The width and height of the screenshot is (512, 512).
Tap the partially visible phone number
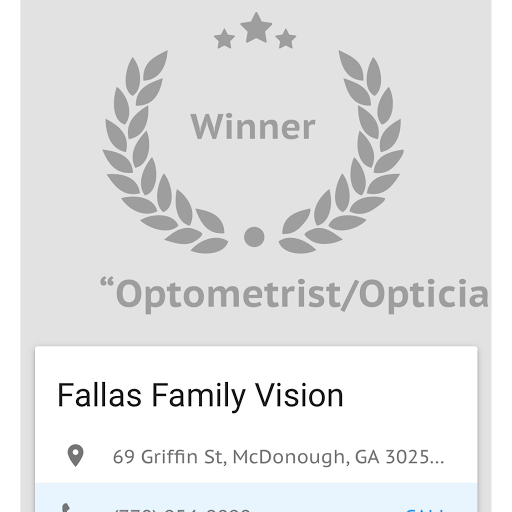point(182,510)
